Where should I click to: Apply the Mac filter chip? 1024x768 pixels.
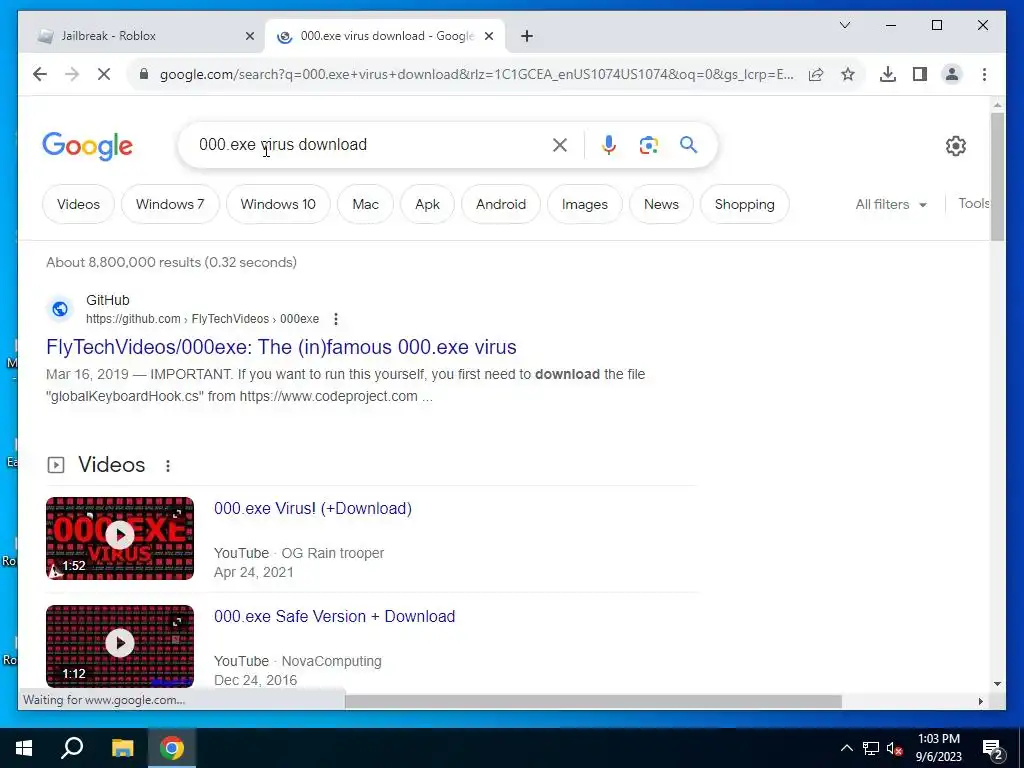point(365,204)
